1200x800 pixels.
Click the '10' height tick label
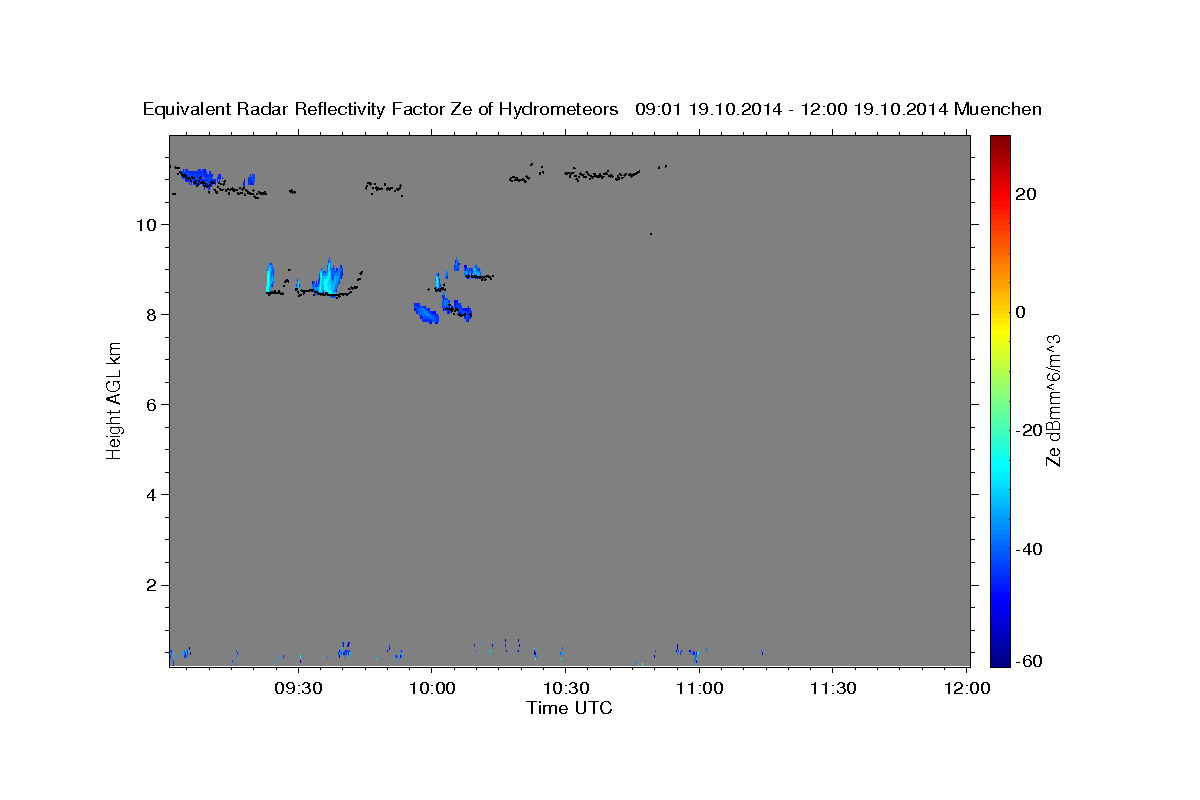point(148,224)
